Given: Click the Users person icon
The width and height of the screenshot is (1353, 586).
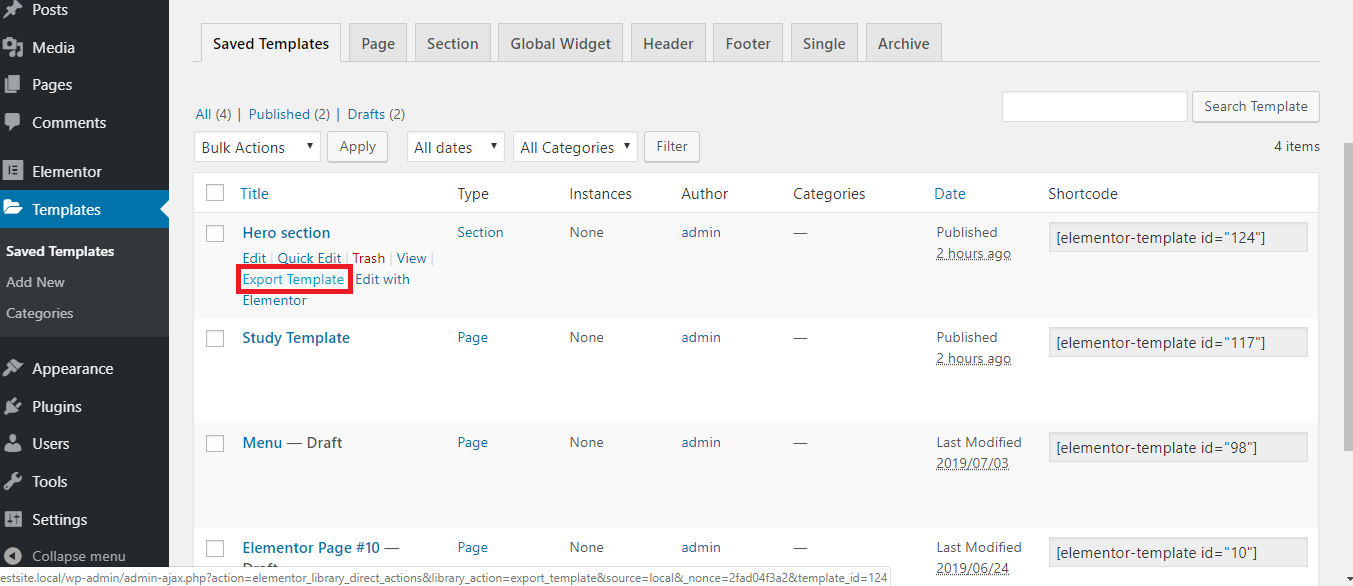Looking at the screenshot, I should [13, 443].
